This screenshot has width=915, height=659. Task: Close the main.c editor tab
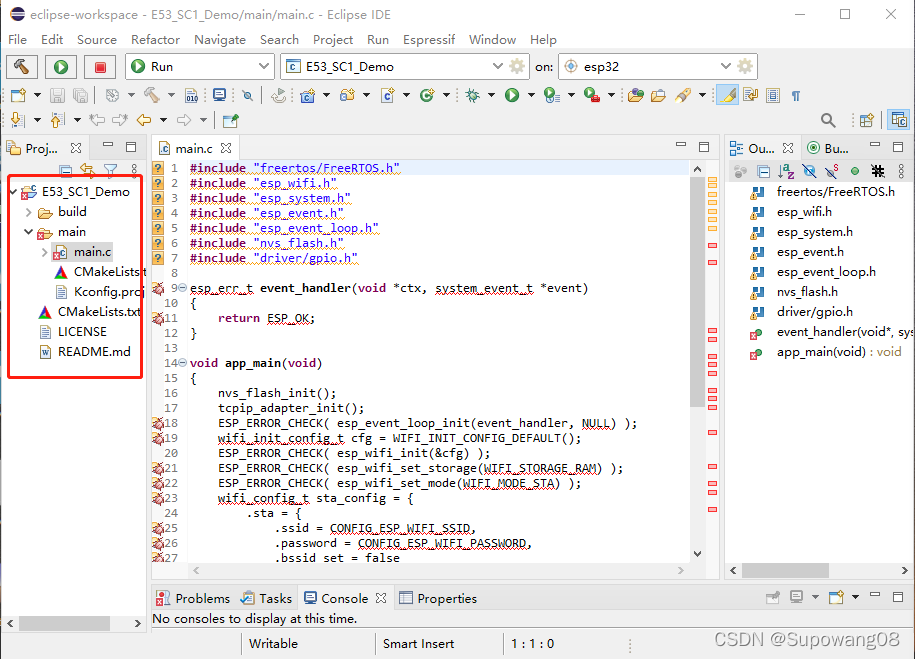click(226, 148)
